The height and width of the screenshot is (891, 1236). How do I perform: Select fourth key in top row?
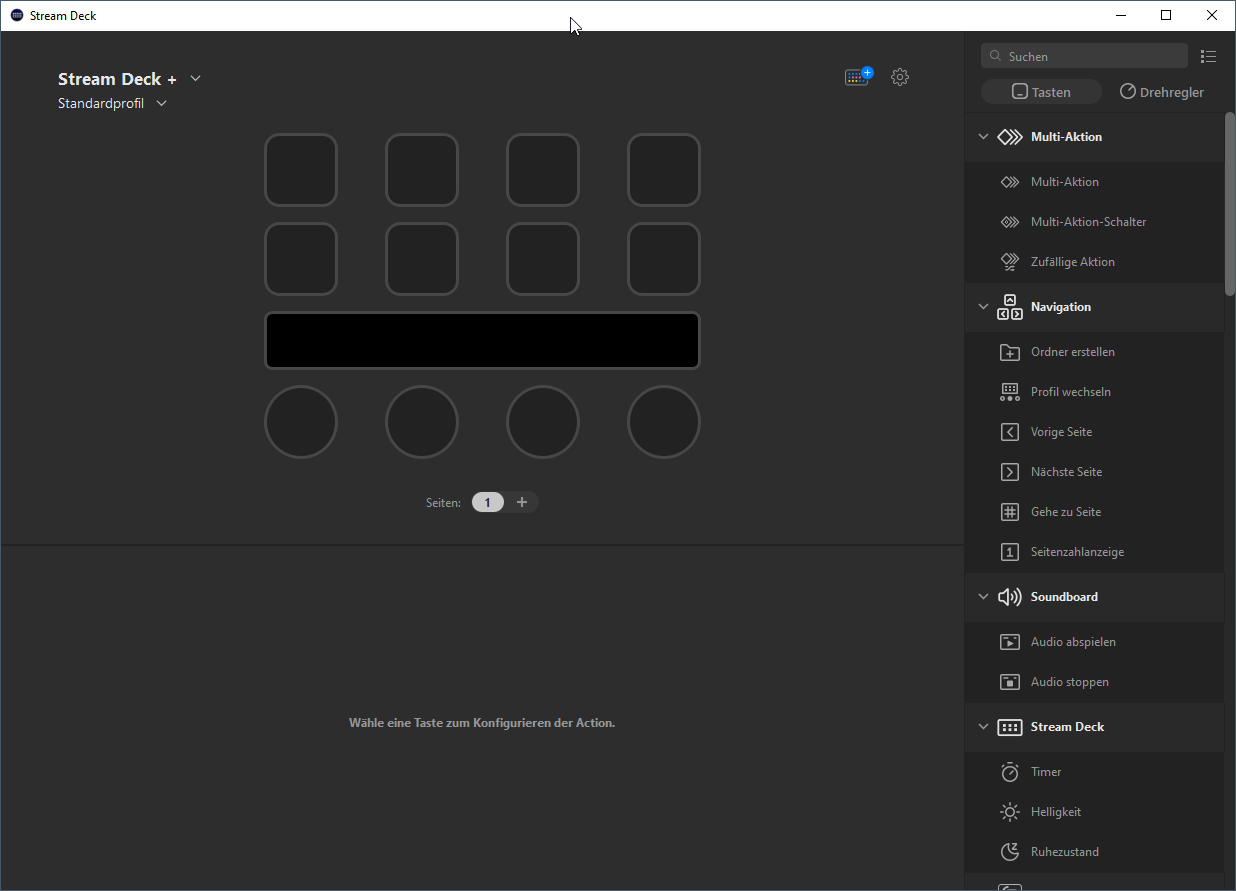(x=664, y=170)
